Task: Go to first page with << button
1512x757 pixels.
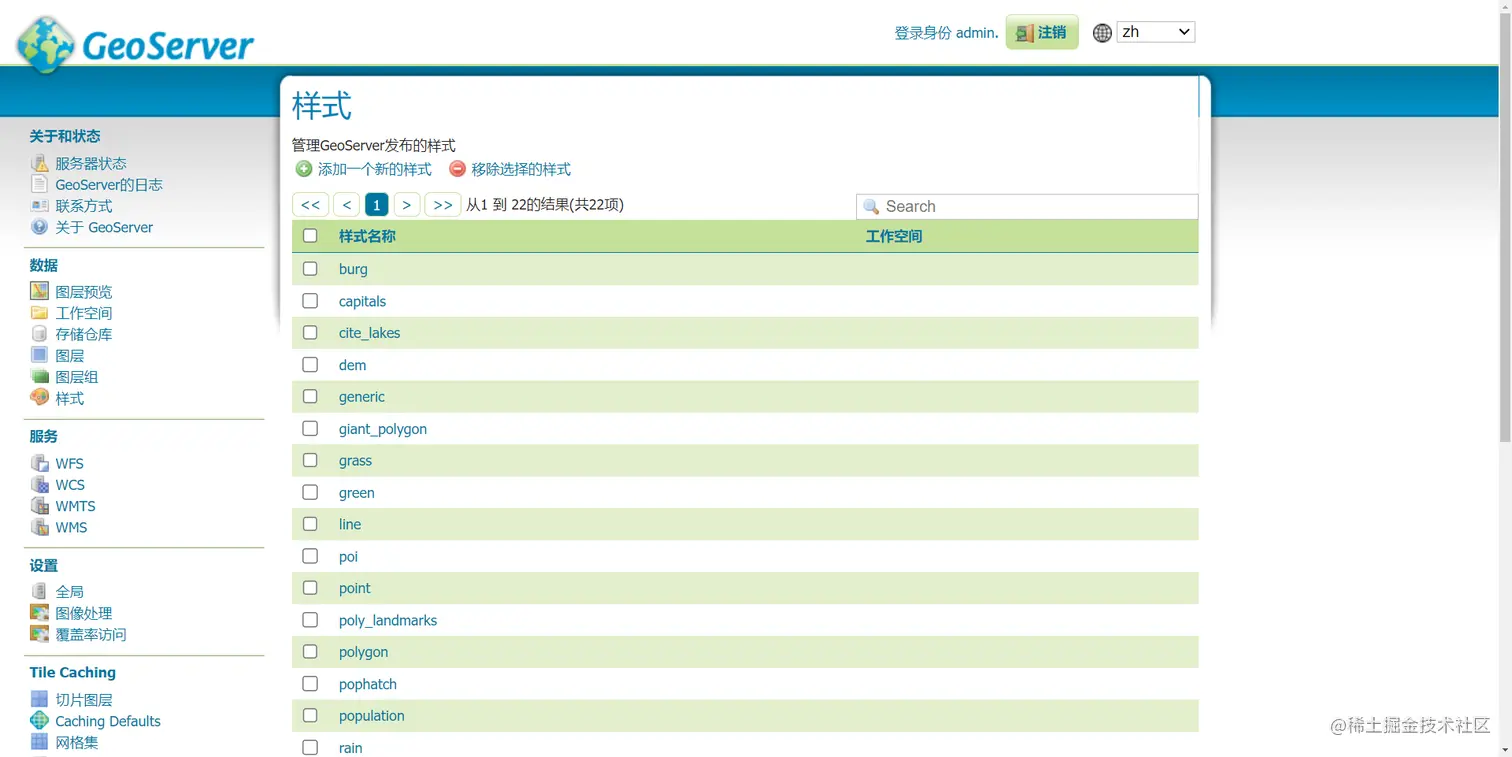Action: (x=310, y=204)
